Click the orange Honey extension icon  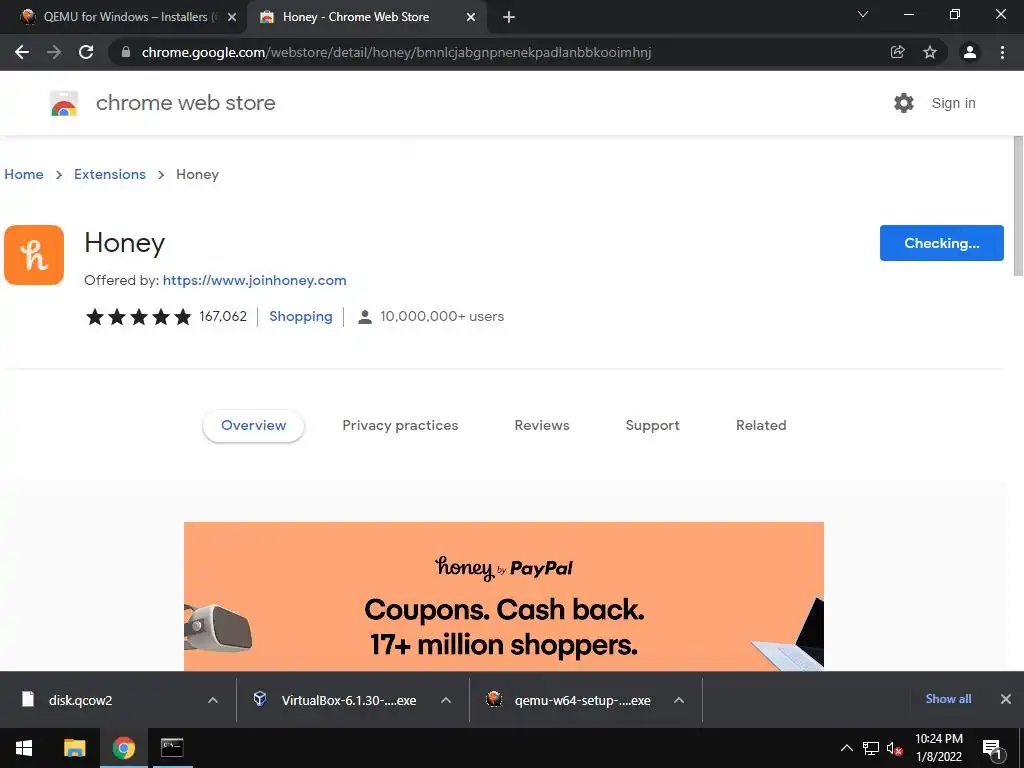tap(34, 255)
